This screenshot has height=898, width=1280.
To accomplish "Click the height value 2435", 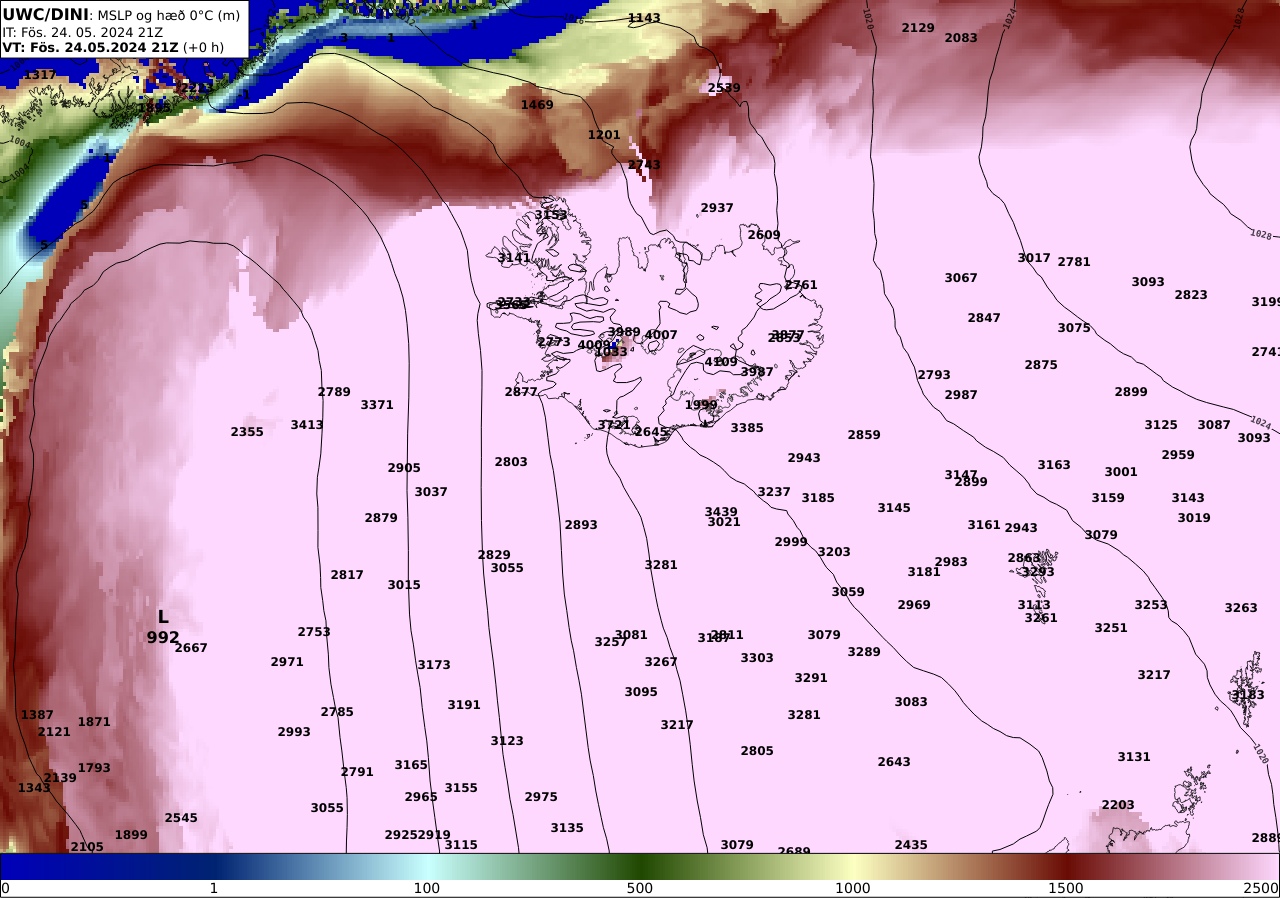I will (911, 845).
